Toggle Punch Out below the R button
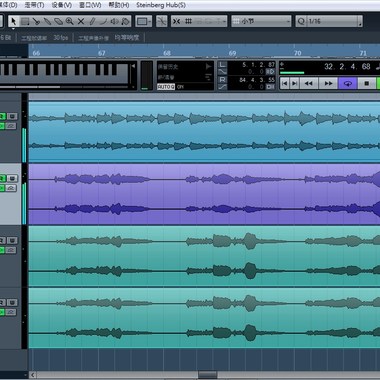 pos(222,87)
